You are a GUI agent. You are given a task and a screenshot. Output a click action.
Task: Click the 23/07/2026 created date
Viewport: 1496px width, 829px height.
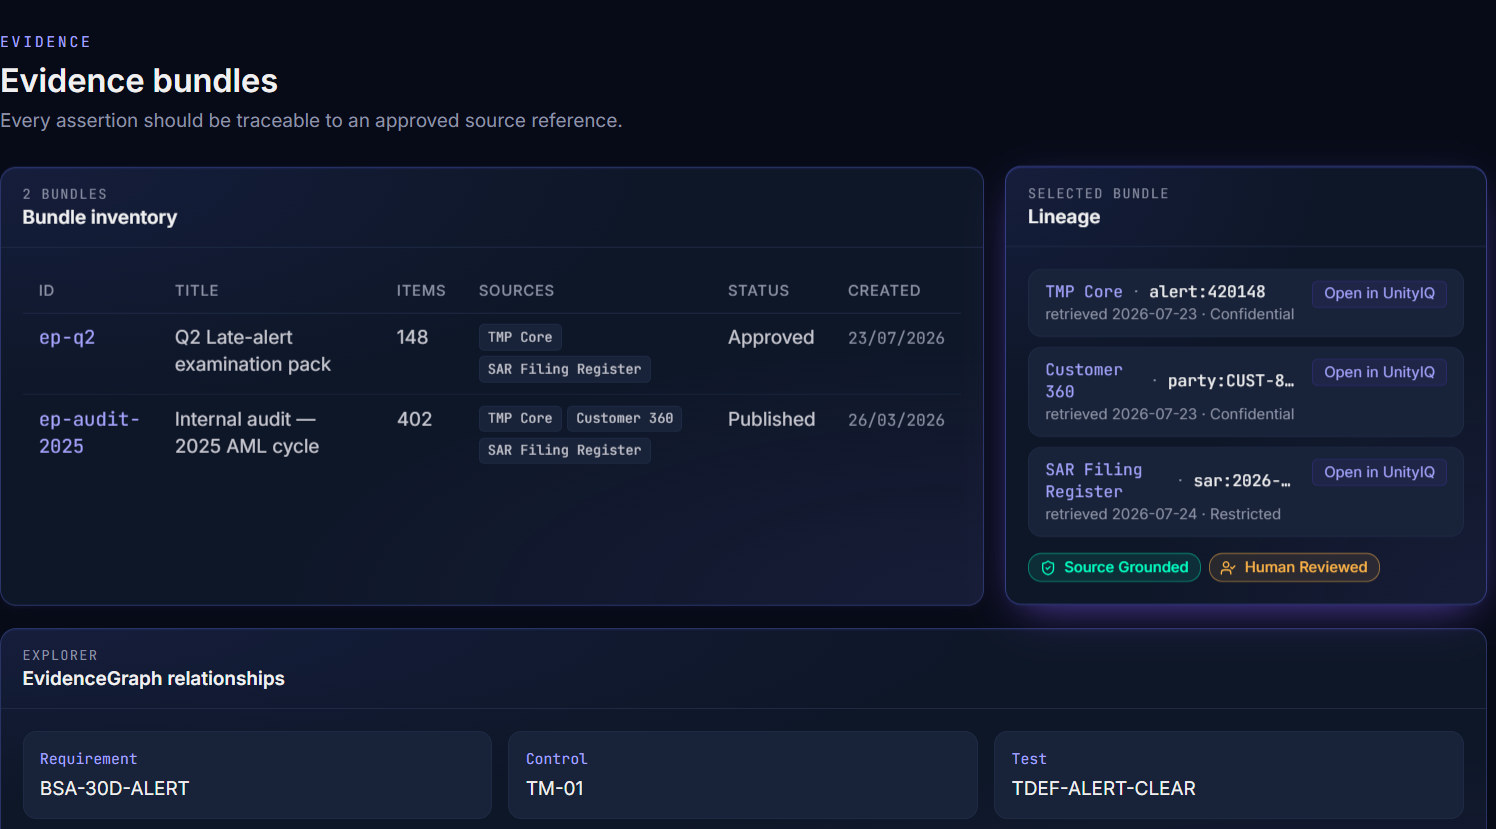click(x=896, y=339)
